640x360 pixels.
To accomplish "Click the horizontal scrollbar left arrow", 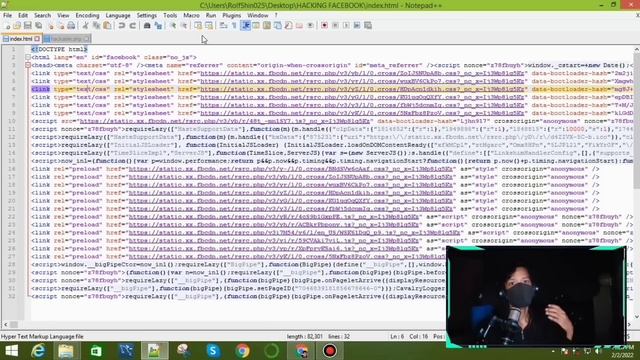I will click(x=5, y=324).
